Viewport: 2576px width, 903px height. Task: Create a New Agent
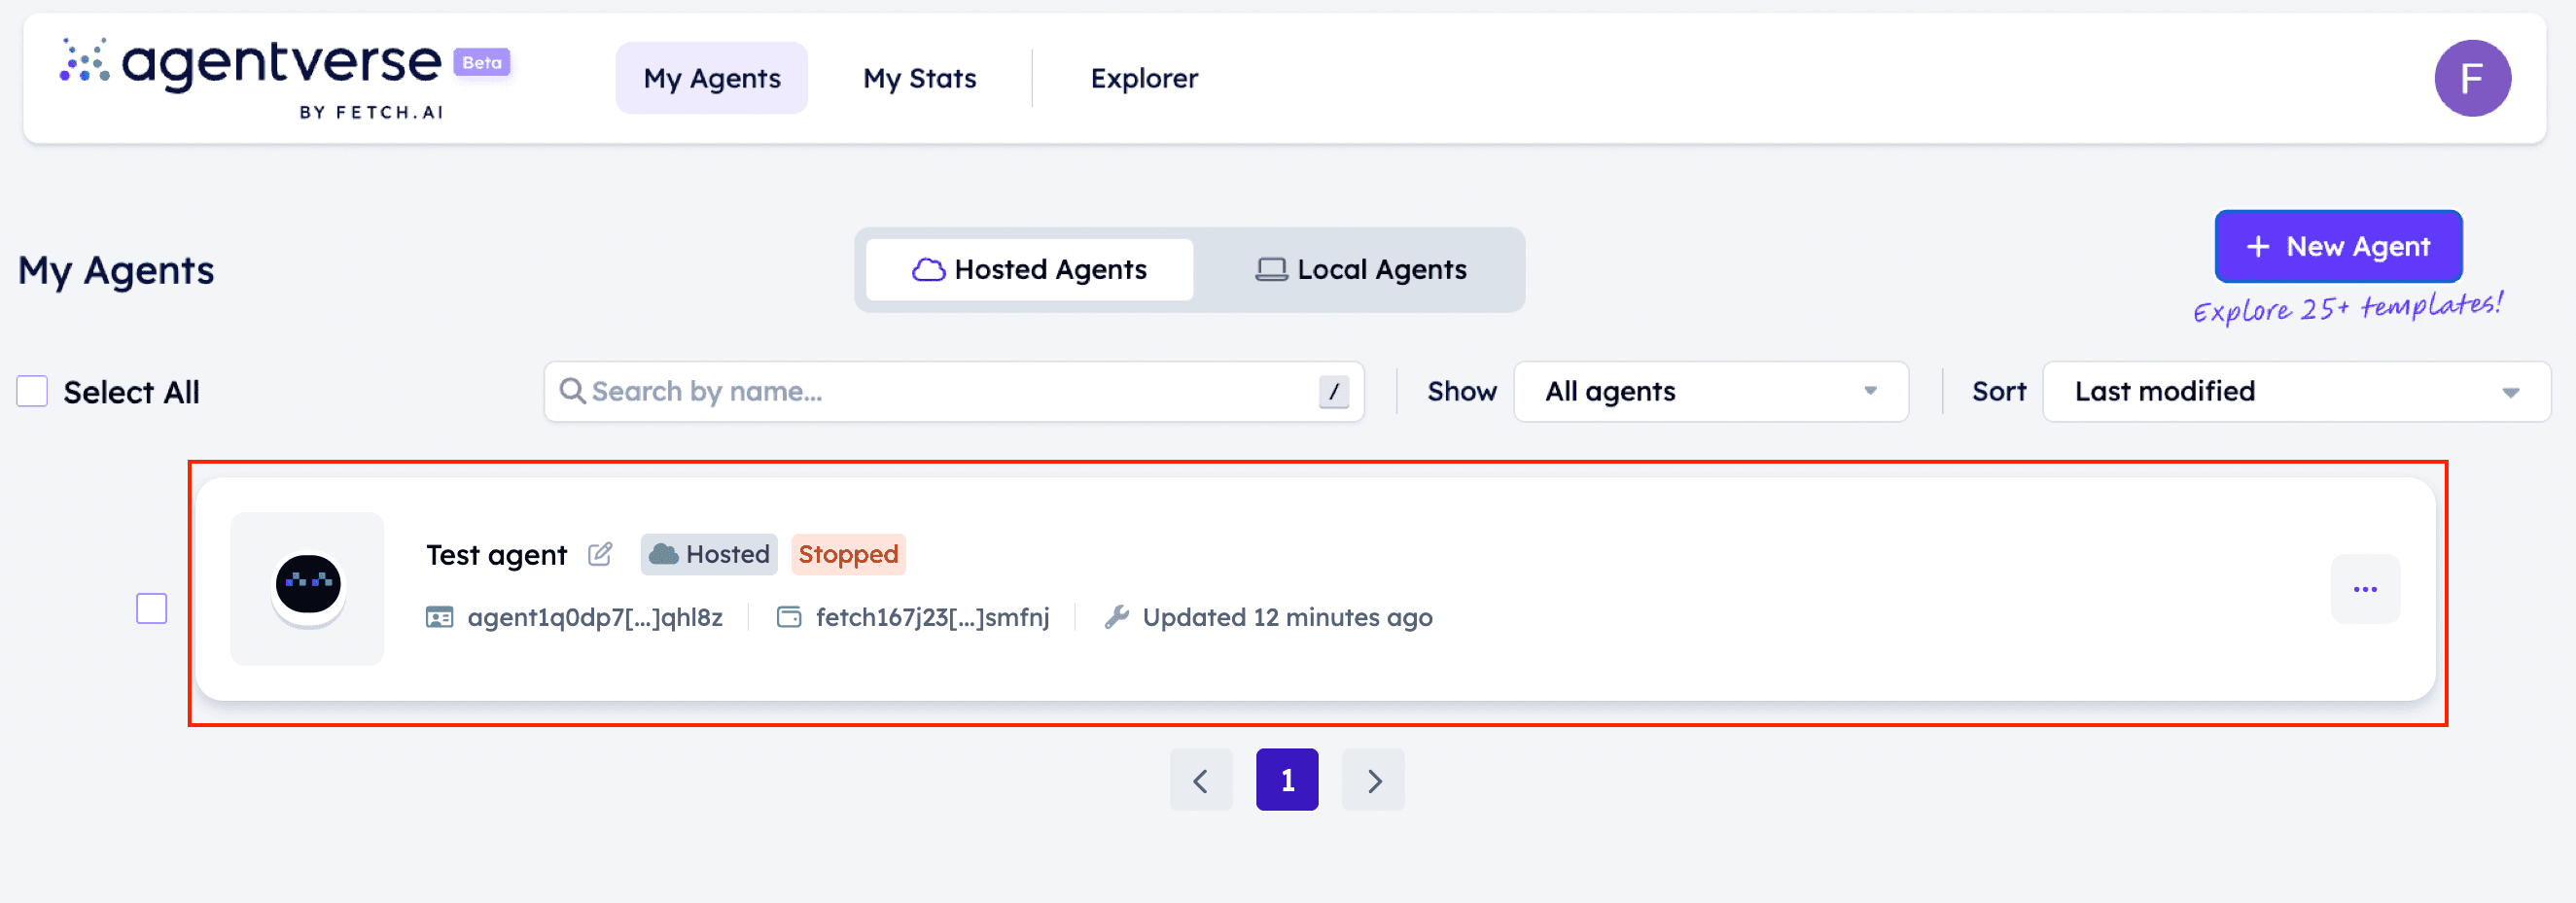point(2337,247)
